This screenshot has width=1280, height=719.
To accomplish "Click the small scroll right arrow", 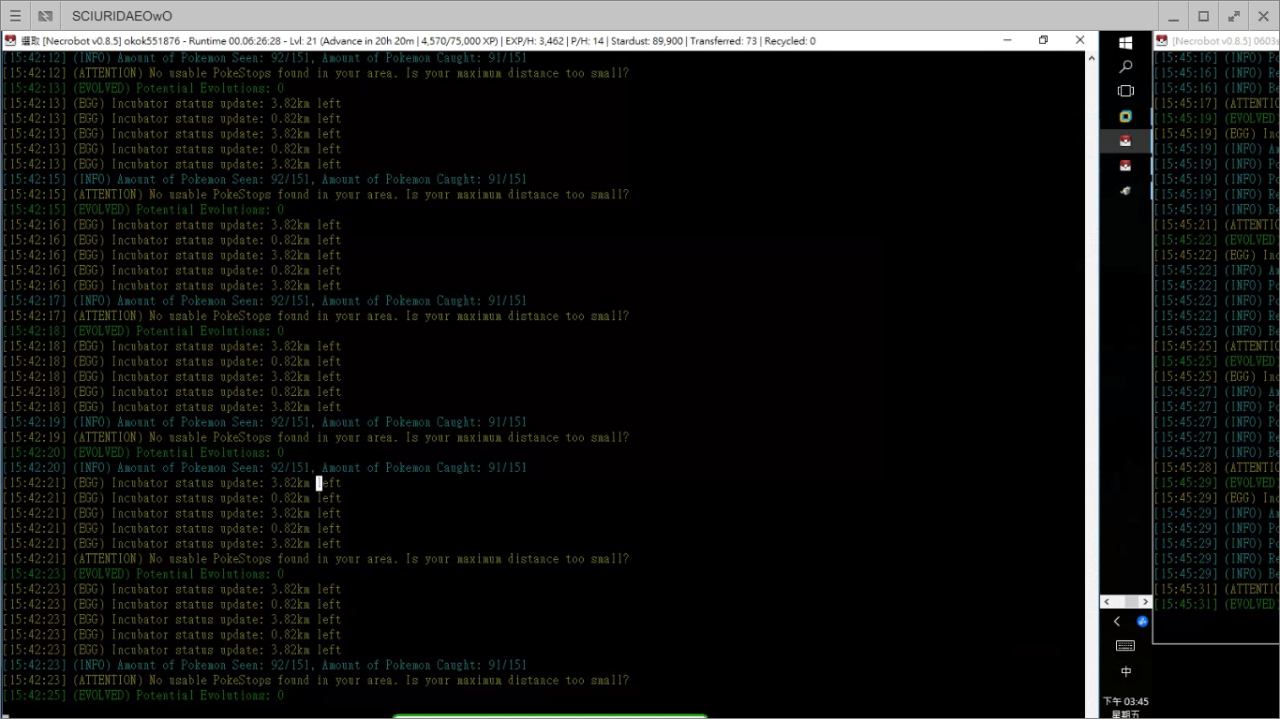I will (x=1145, y=602).
